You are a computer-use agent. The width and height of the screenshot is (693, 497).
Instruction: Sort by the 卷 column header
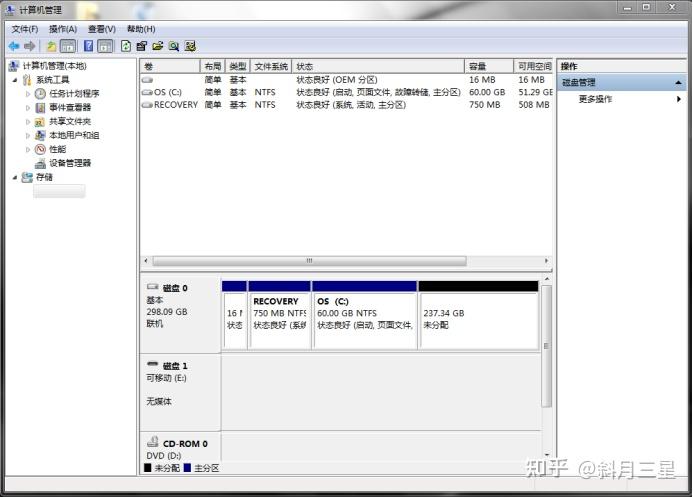click(x=170, y=67)
